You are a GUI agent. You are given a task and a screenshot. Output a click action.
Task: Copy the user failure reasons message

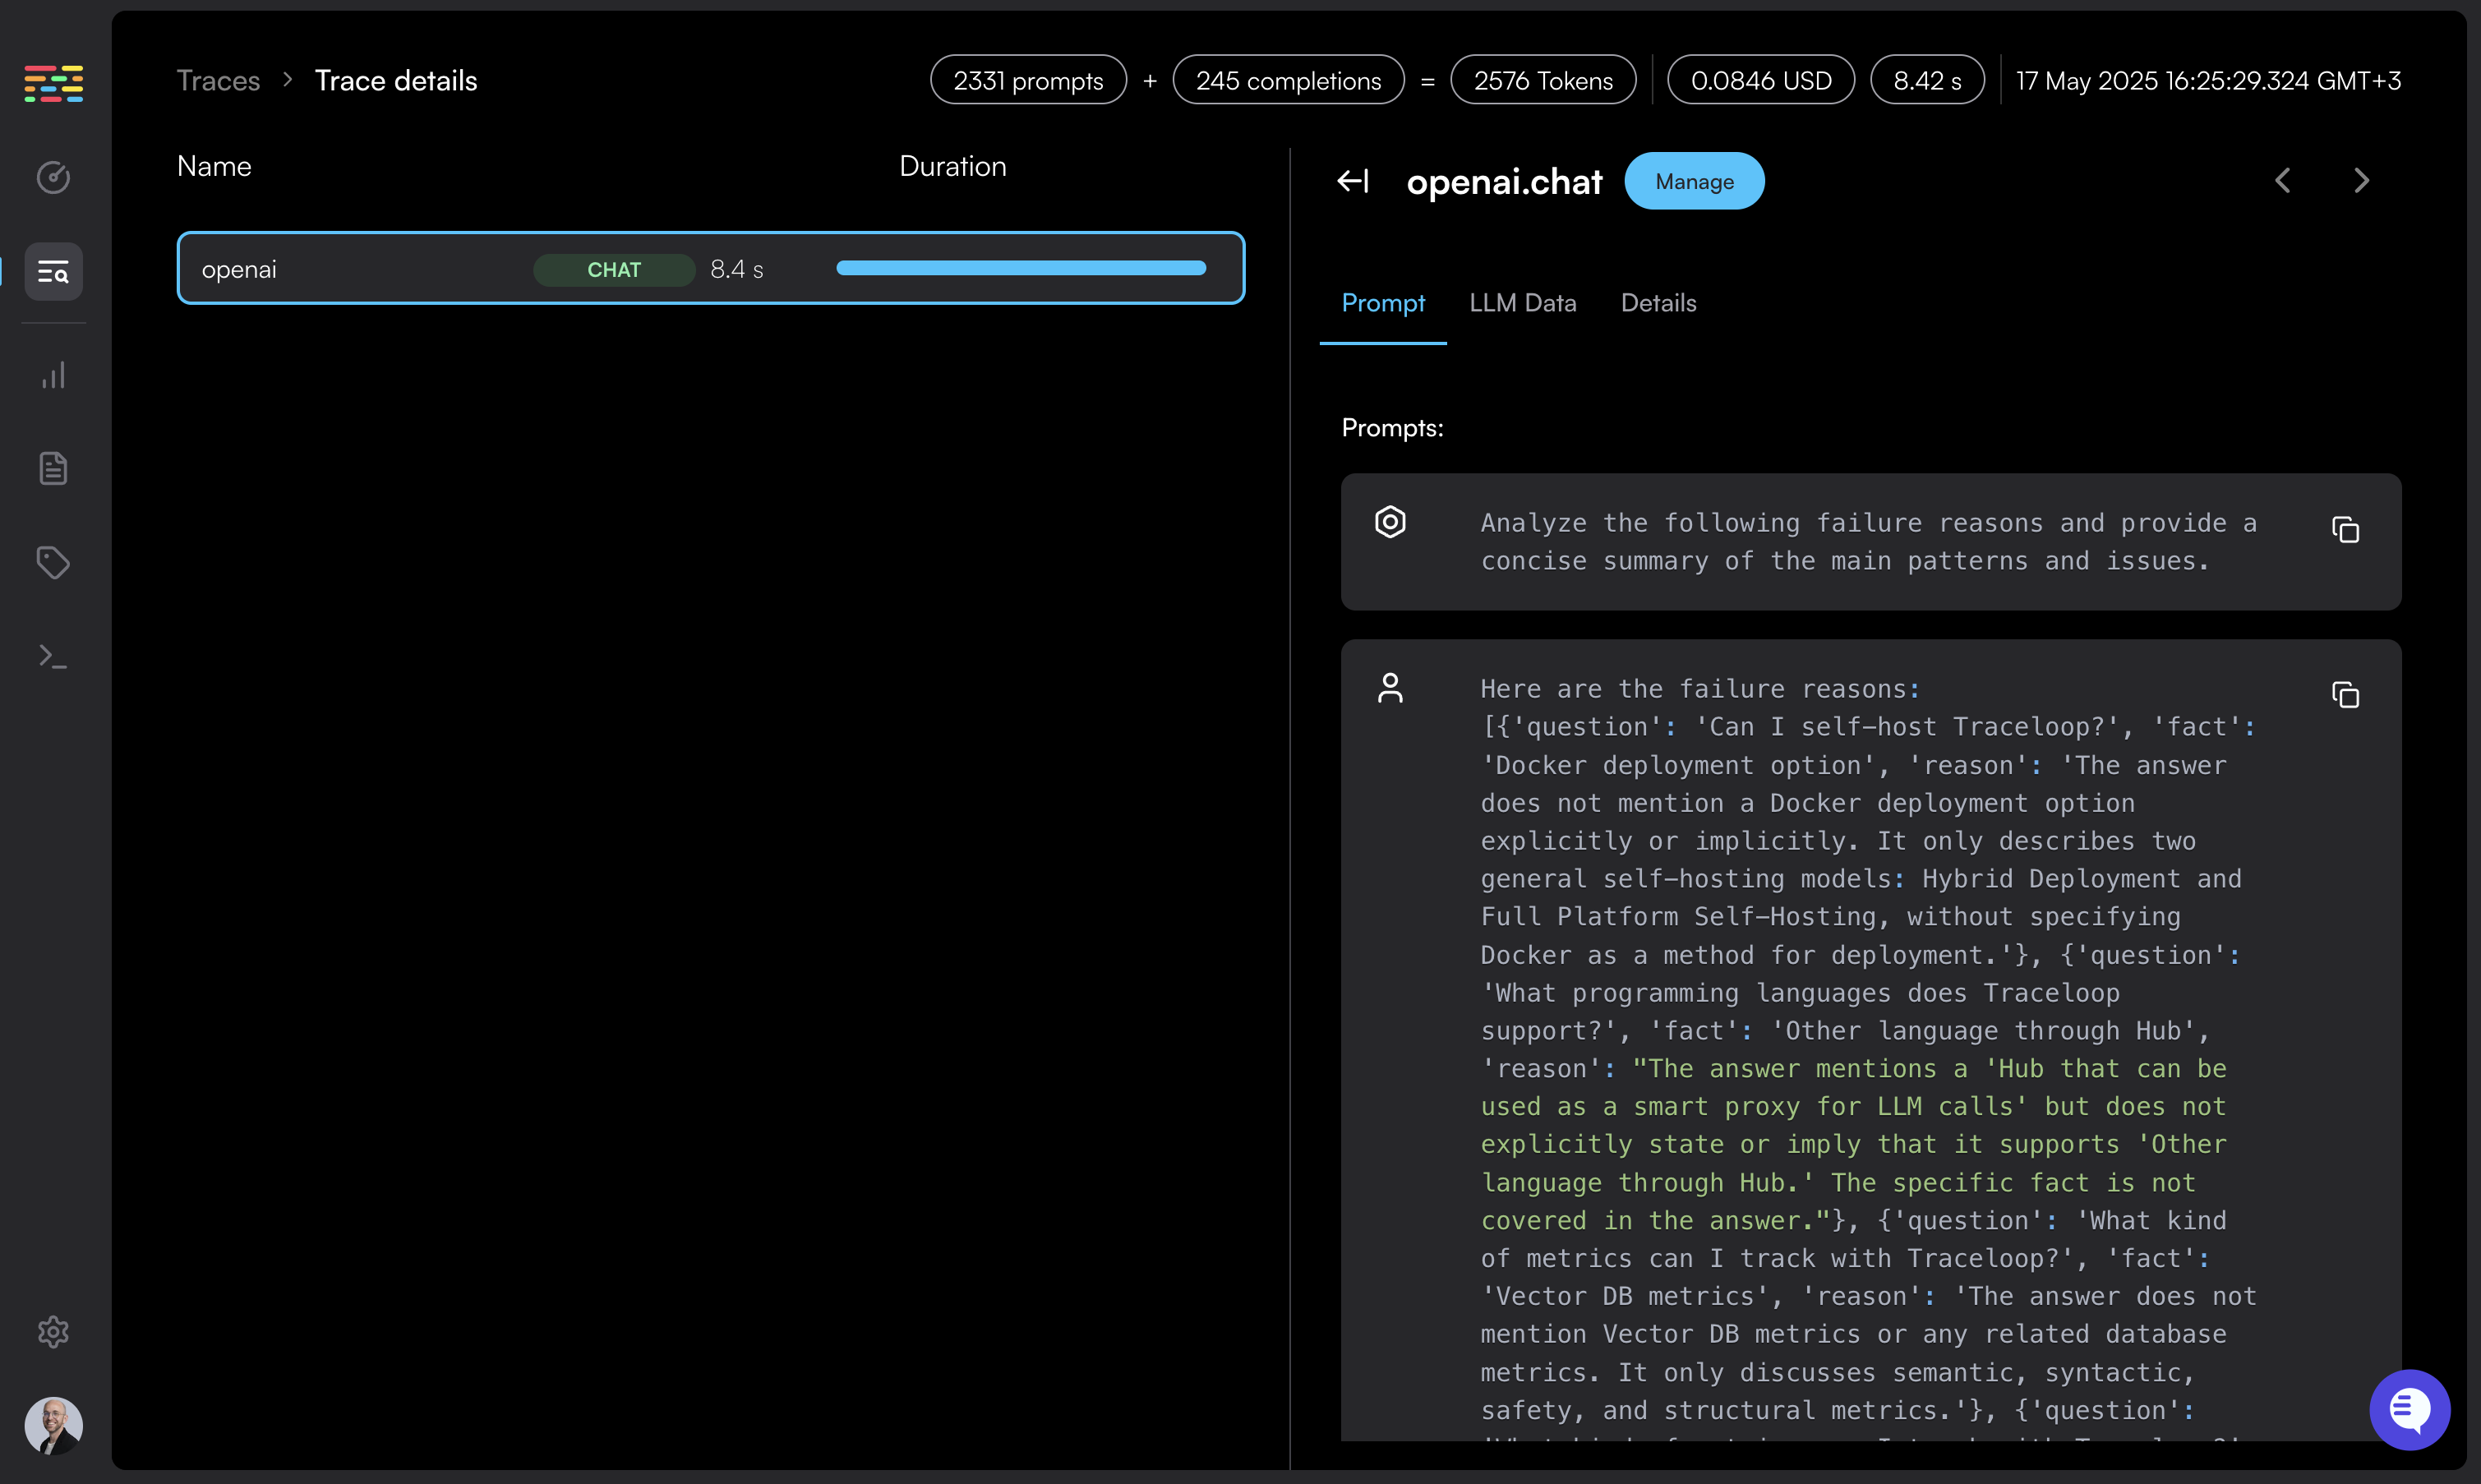2345,694
